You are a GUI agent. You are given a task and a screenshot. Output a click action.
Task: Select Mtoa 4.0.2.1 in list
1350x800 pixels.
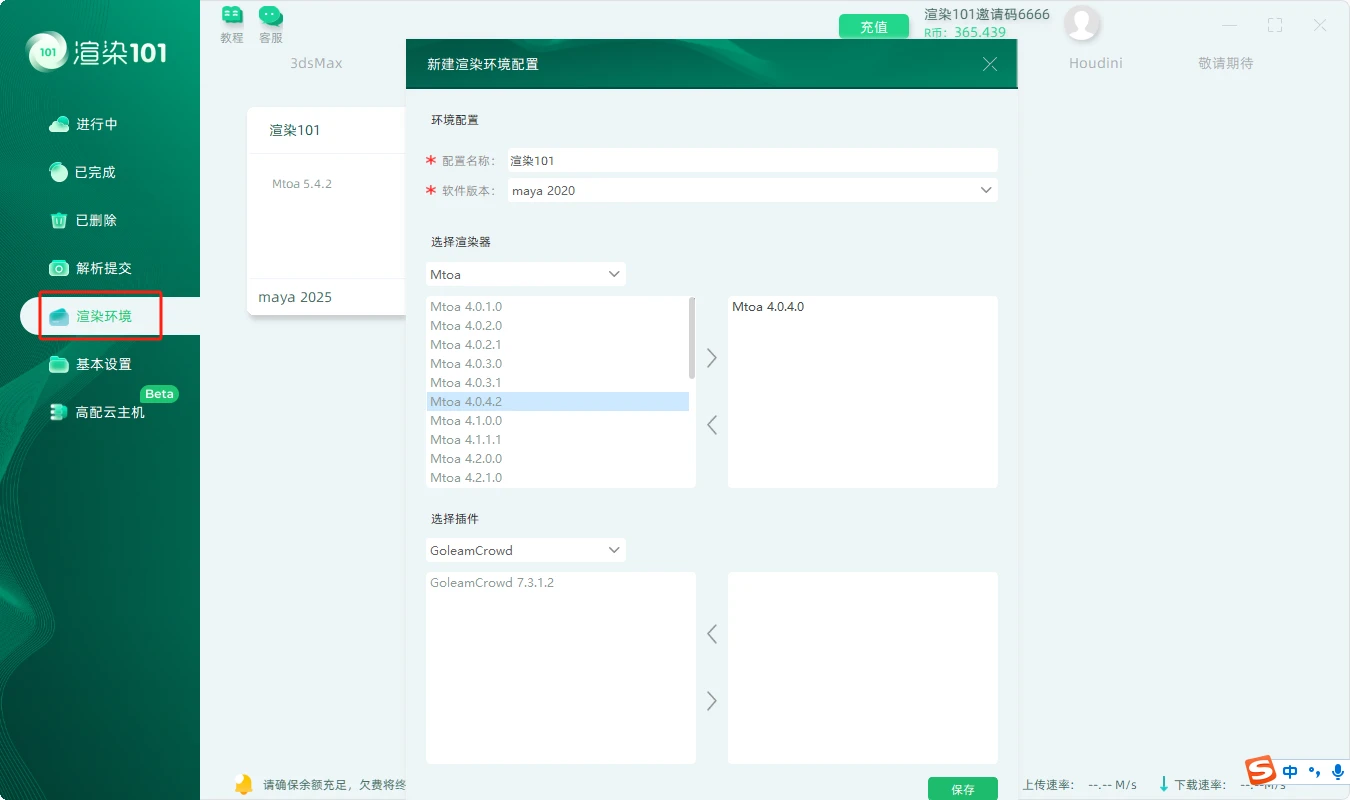click(x=558, y=345)
